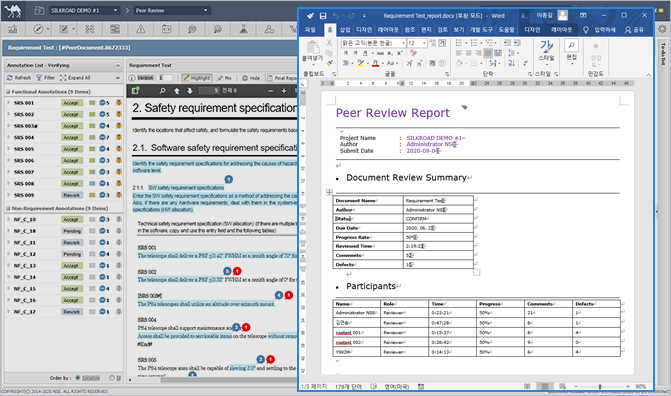Click the compass icon in Silkroad toolbar
The width and height of the screenshot is (671, 396).
[38, 29]
